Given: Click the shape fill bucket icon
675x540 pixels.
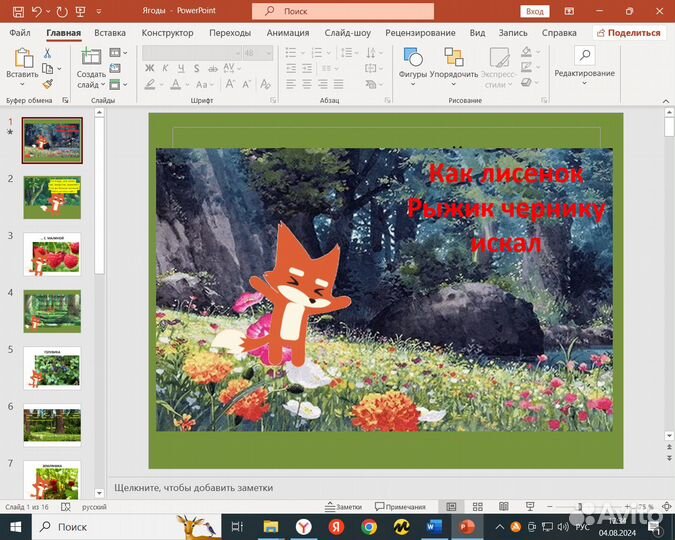Looking at the screenshot, I should pyautogui.click(x=526, y=52).
